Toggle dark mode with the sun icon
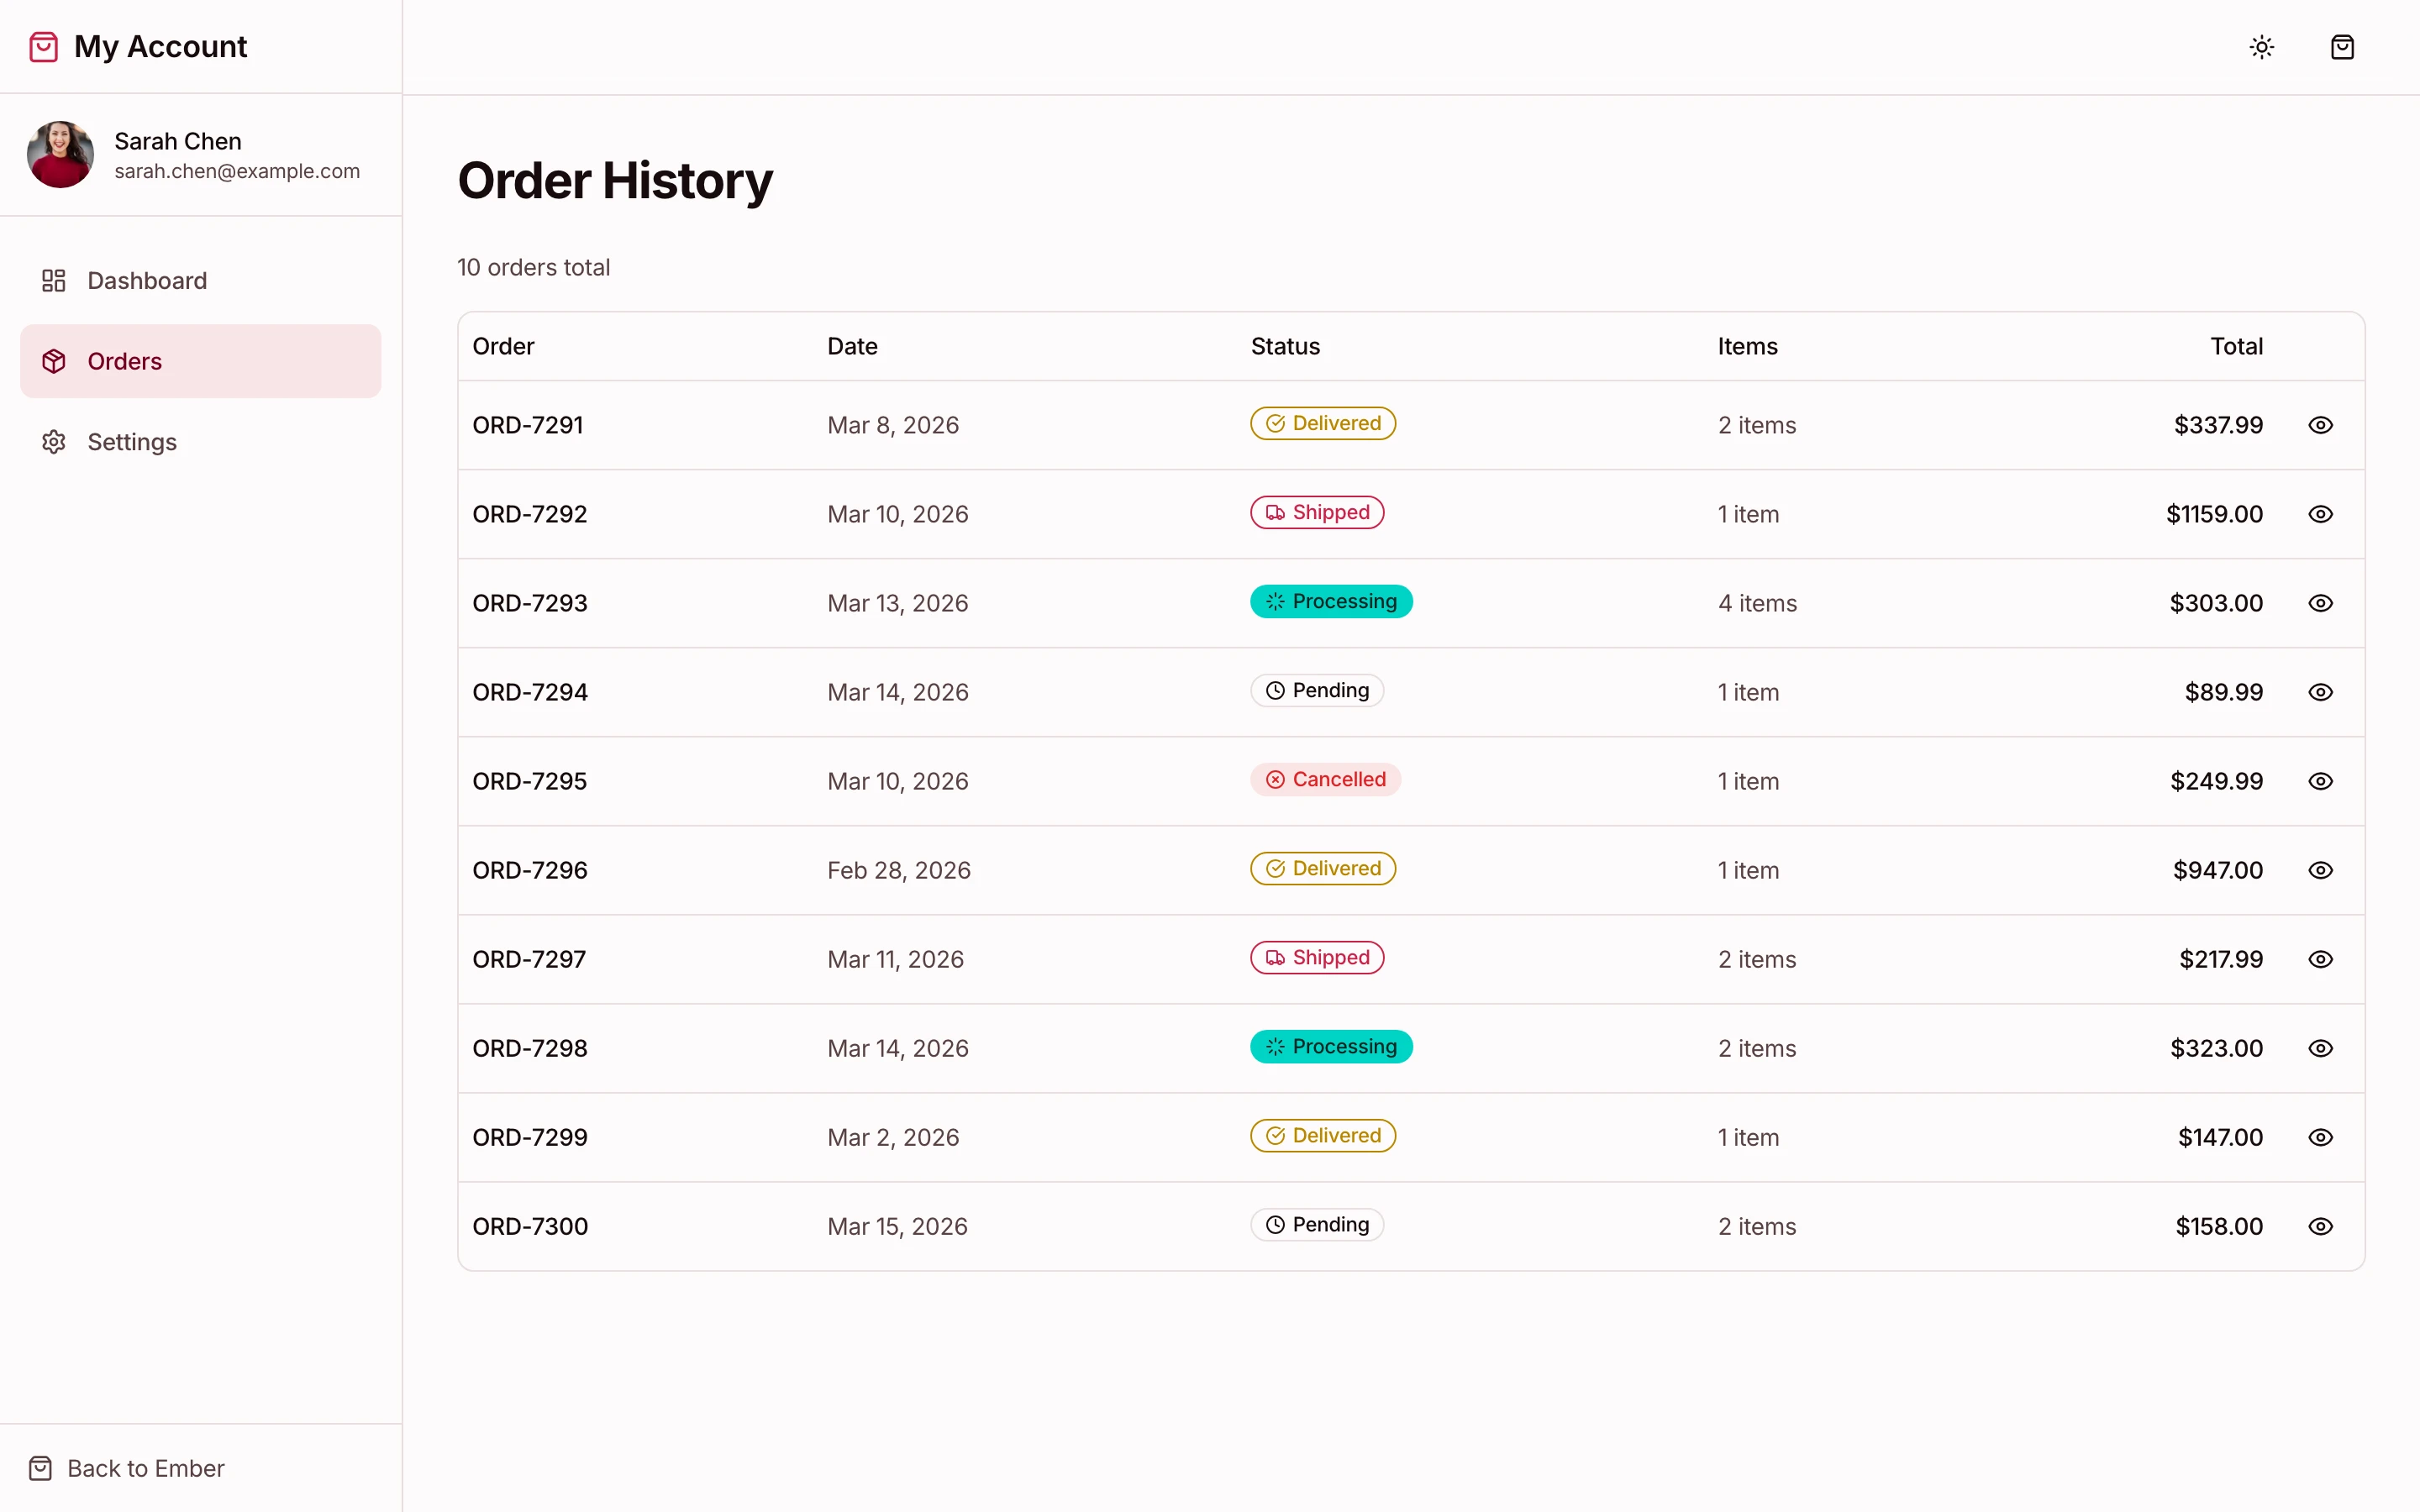2420x1512 pixels. pos(2263,46)
